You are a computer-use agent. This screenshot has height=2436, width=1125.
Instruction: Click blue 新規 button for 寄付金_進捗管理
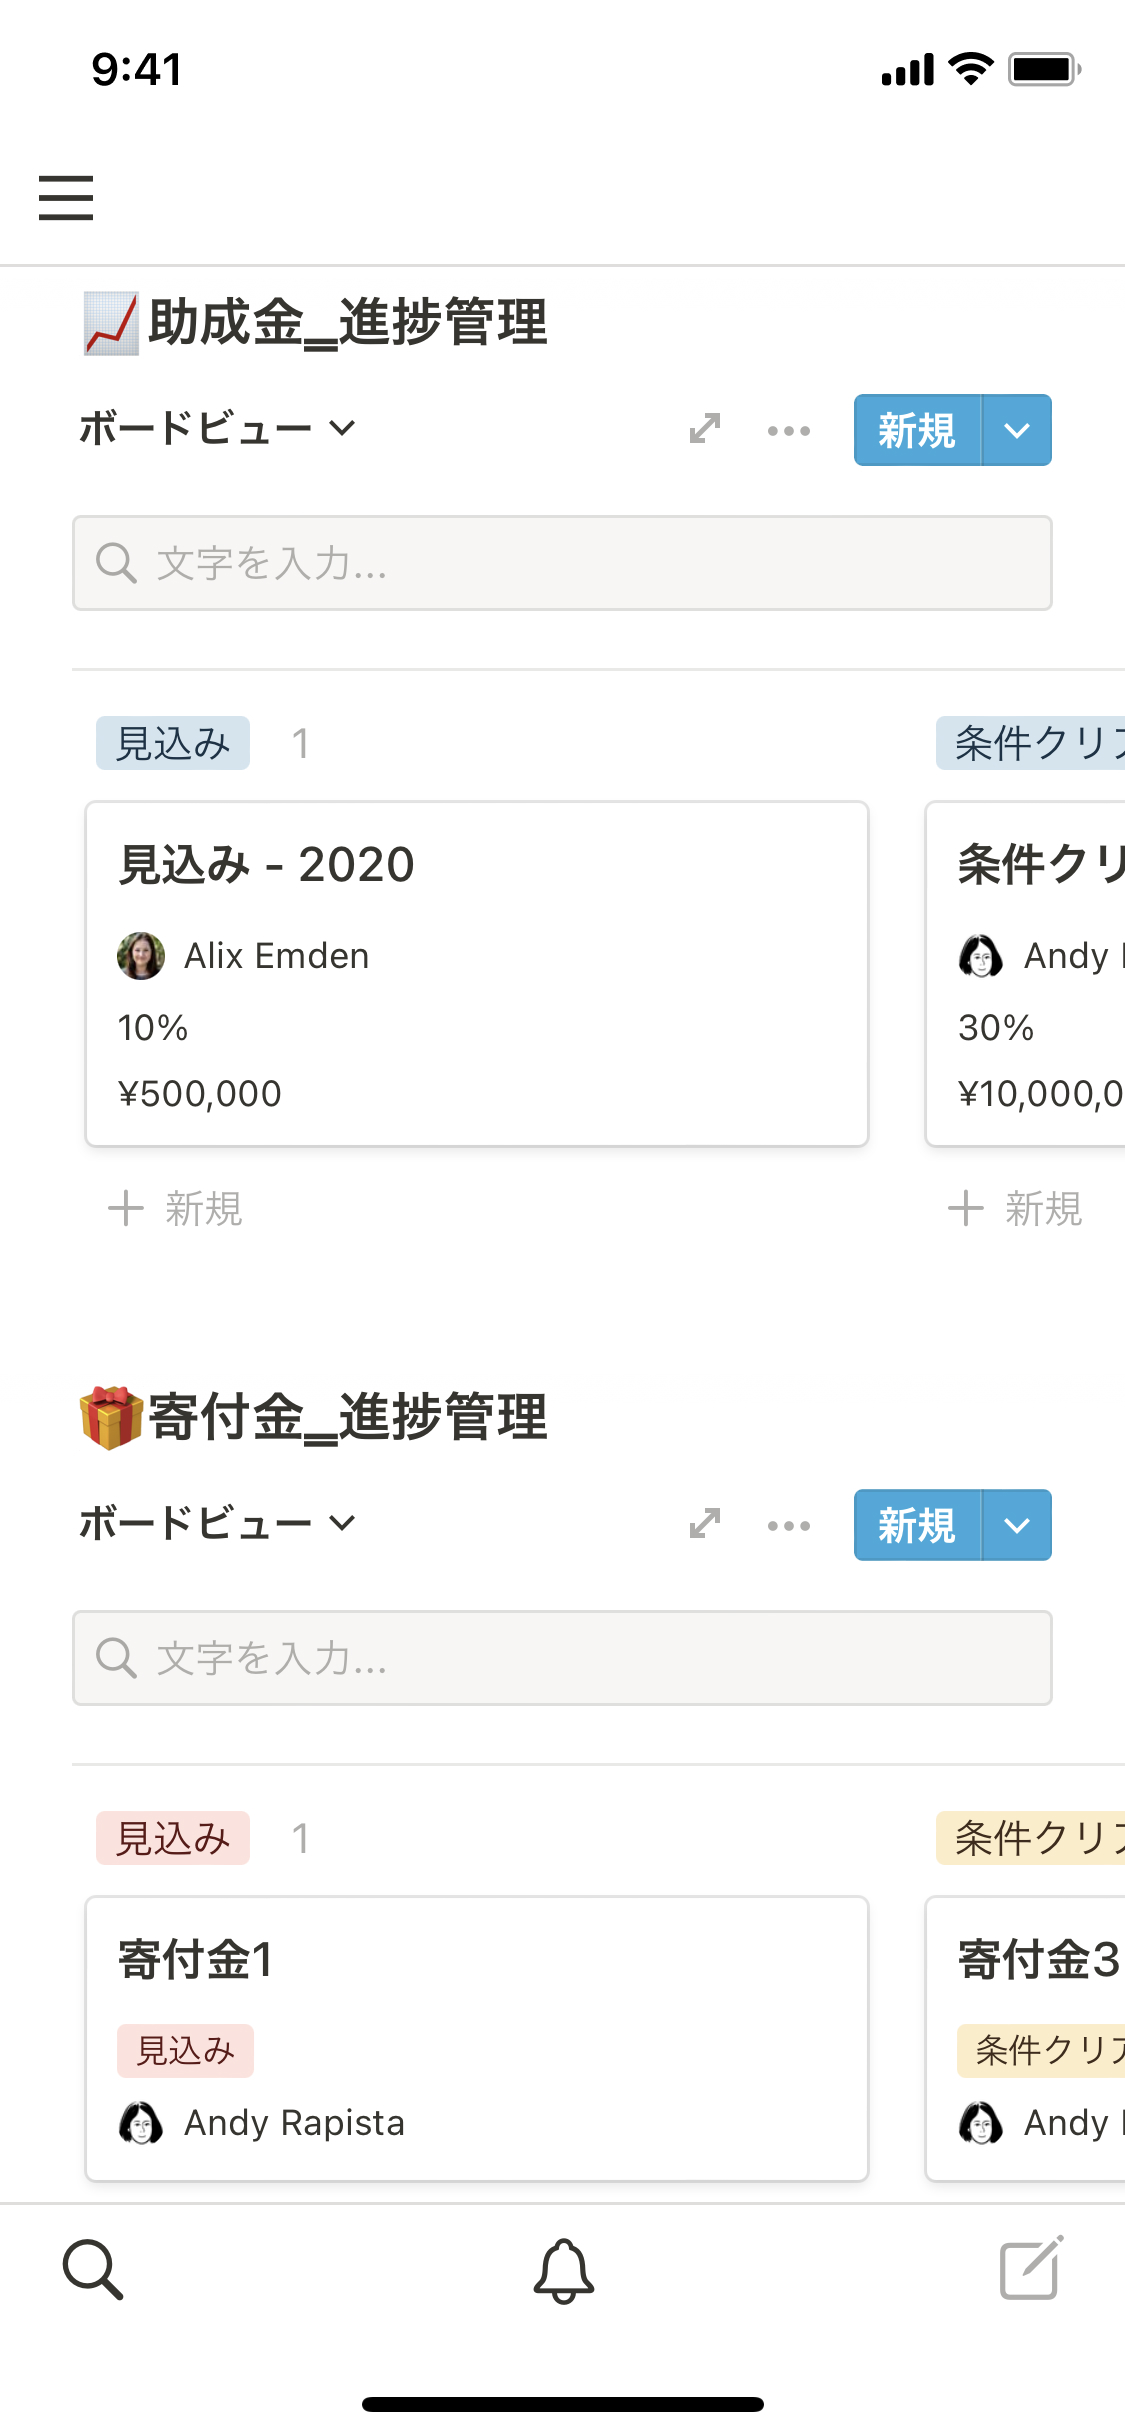pos(917,1526)
